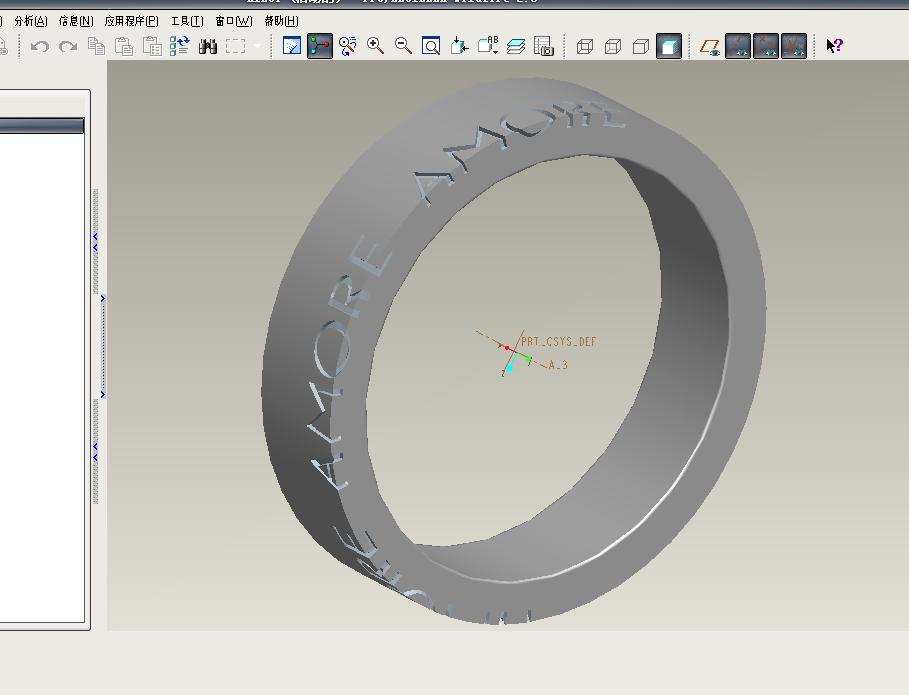Click the Zoom In magnifier

[375, 46]
